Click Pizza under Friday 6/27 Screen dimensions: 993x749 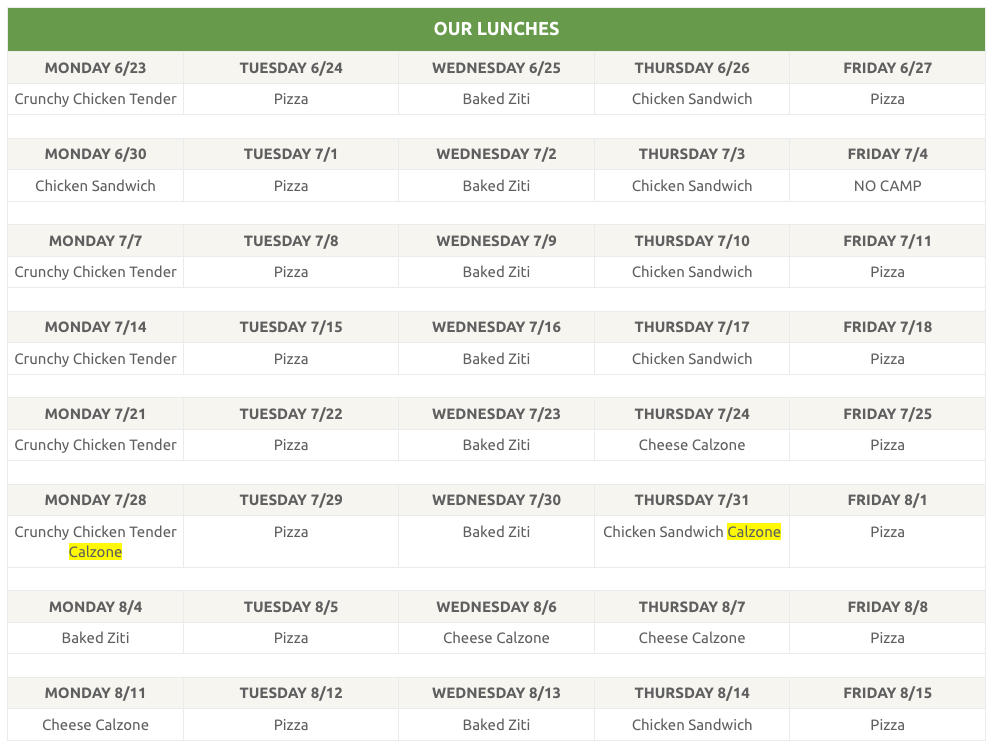tap(887, 99)
